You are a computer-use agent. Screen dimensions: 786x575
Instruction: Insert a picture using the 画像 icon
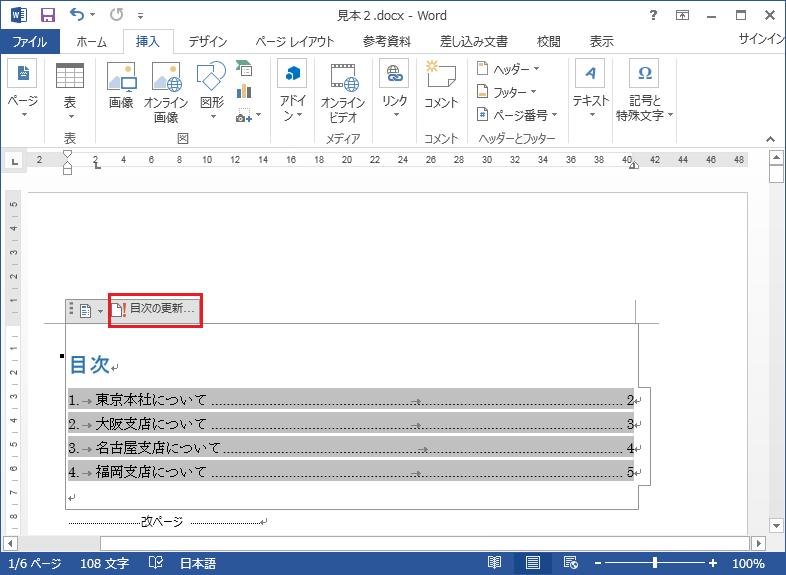(121, 86)
